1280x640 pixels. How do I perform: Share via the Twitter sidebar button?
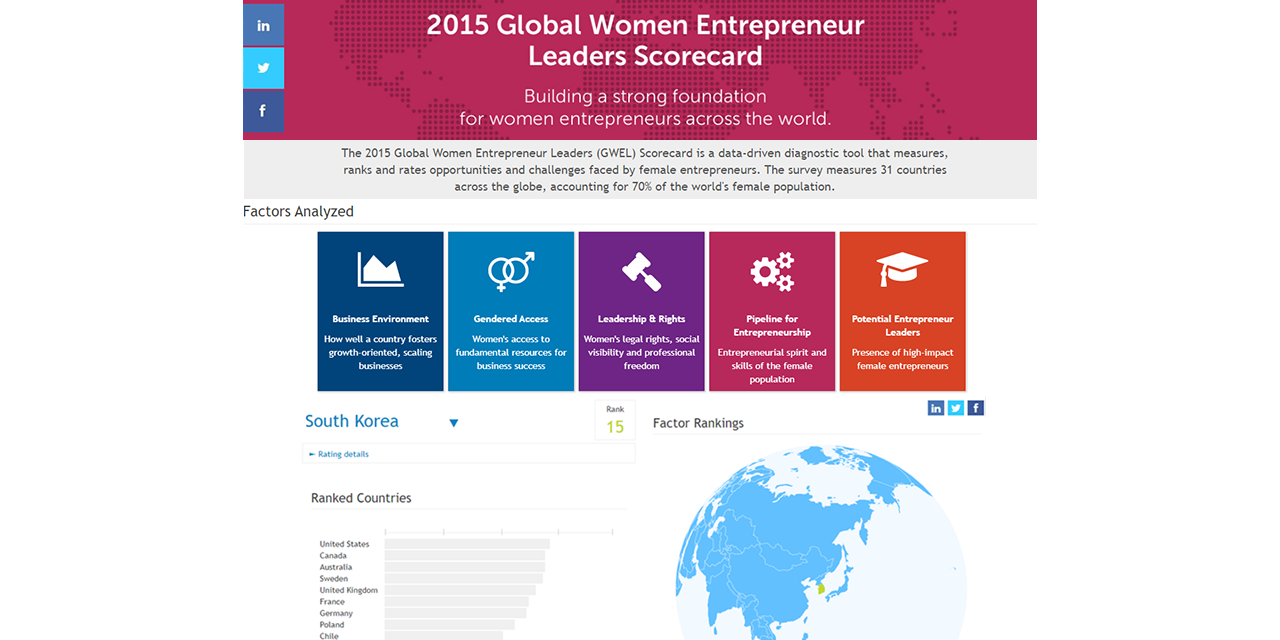[263, 68]
